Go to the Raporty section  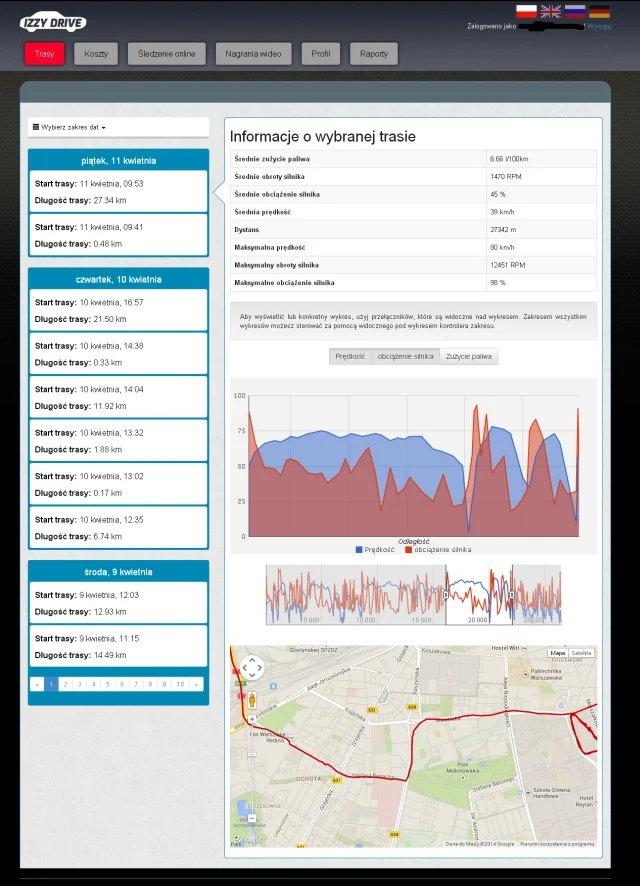coord(374,54)
